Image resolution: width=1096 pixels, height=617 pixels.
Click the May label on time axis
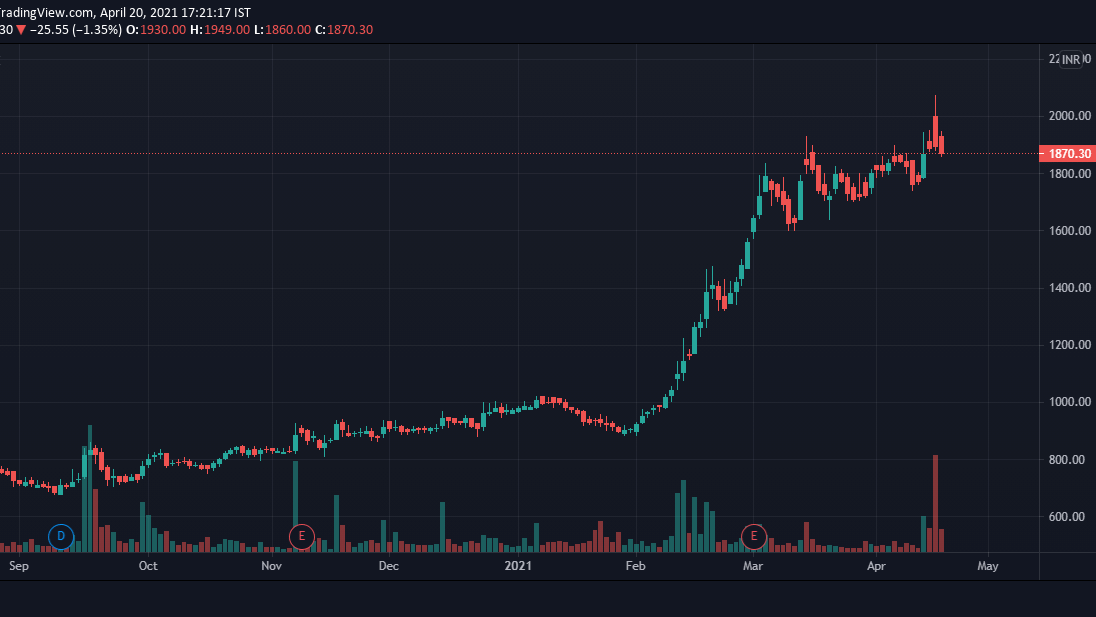point(987,567)
